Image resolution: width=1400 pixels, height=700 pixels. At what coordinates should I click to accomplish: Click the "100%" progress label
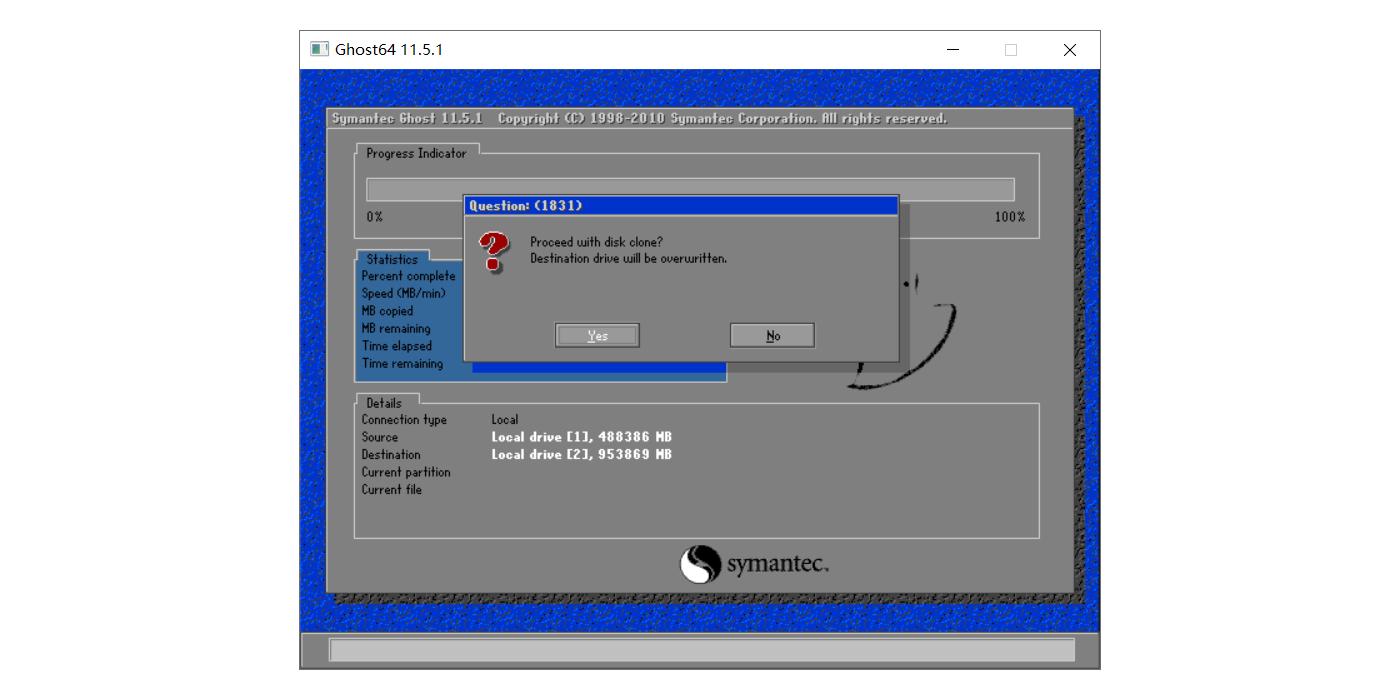tap(1010, 217)
